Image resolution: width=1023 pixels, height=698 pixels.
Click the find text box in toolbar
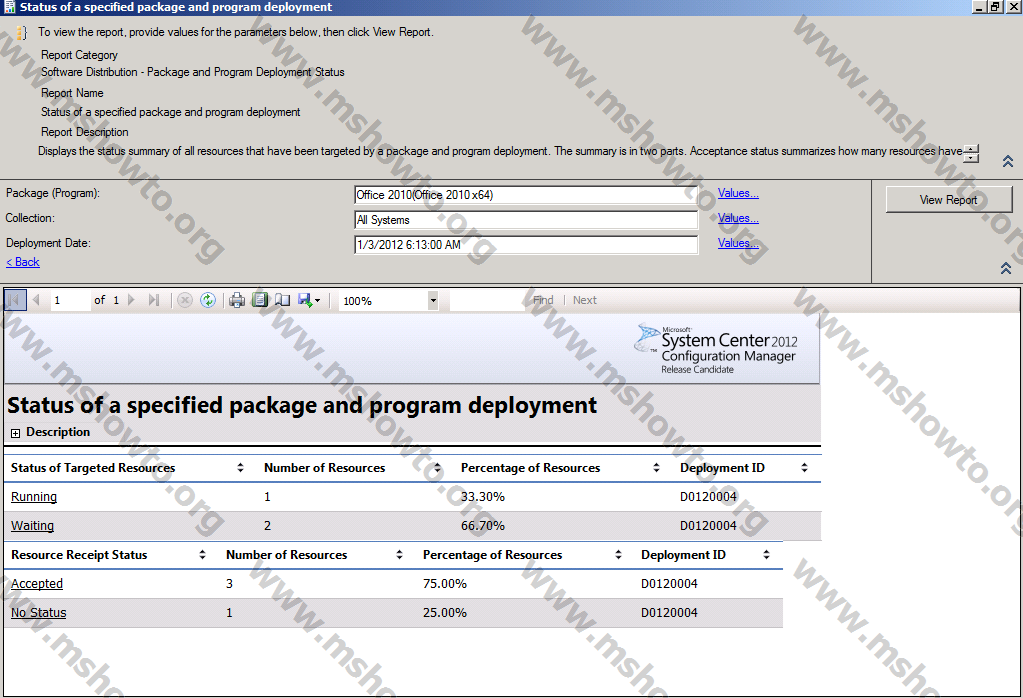click(488, 300)
